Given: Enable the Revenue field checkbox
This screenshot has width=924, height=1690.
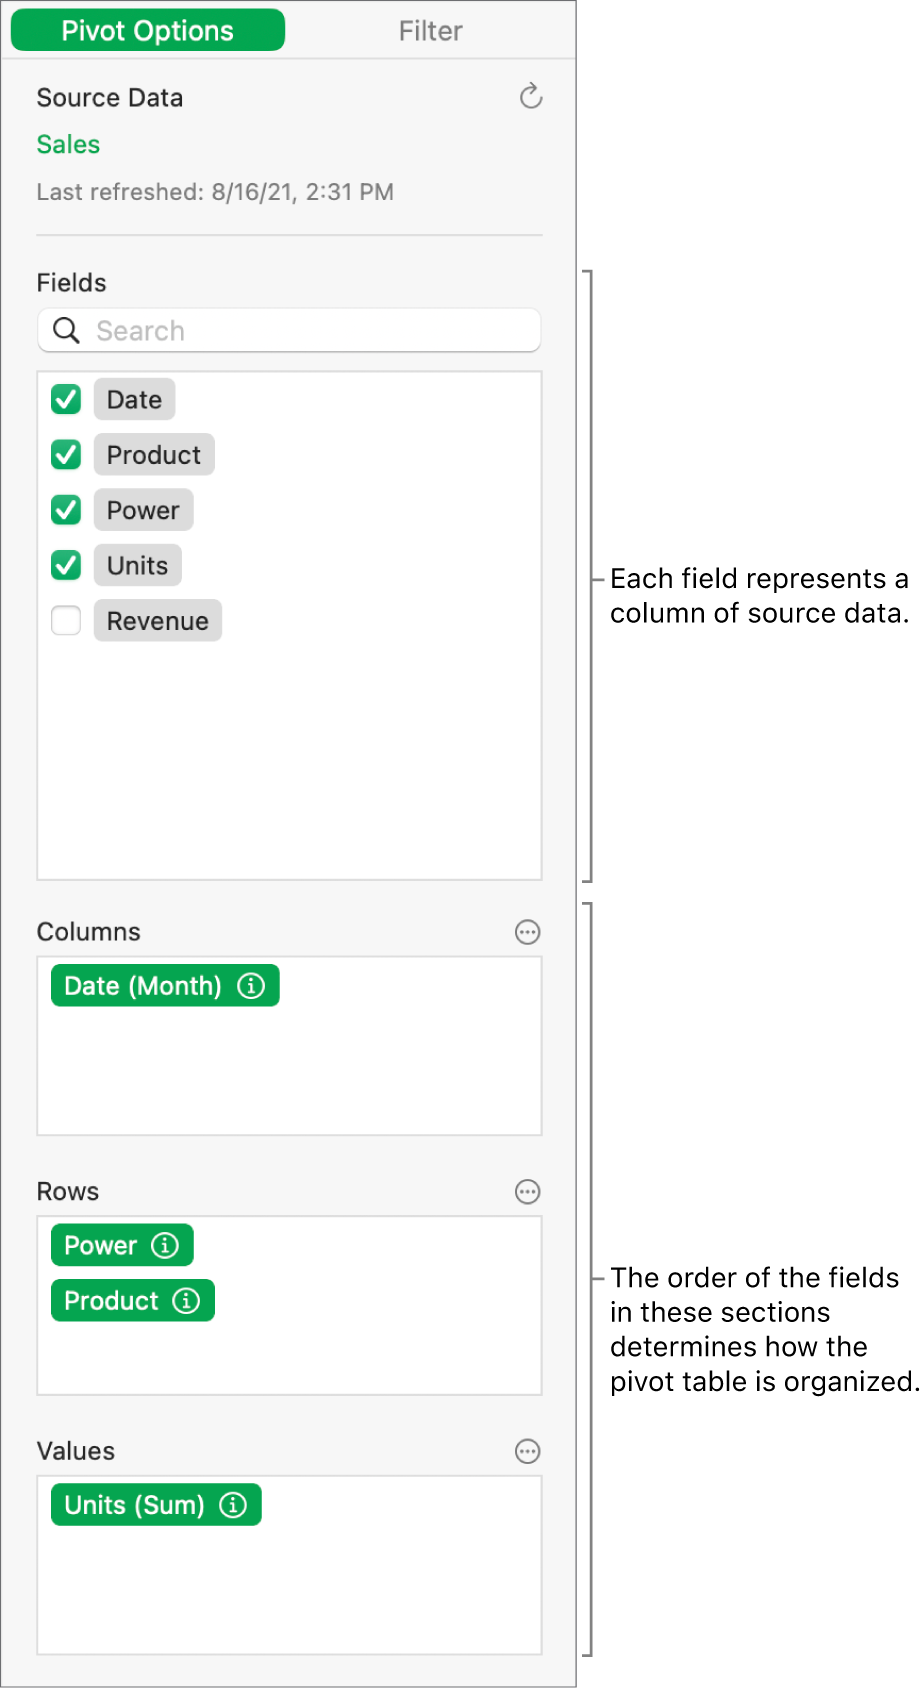Looking at the screenshot, I should [65, 620].
